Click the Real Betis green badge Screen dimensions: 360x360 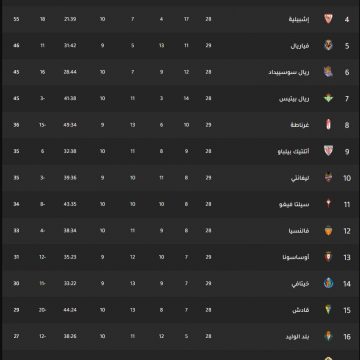click(x=328, y=98)
